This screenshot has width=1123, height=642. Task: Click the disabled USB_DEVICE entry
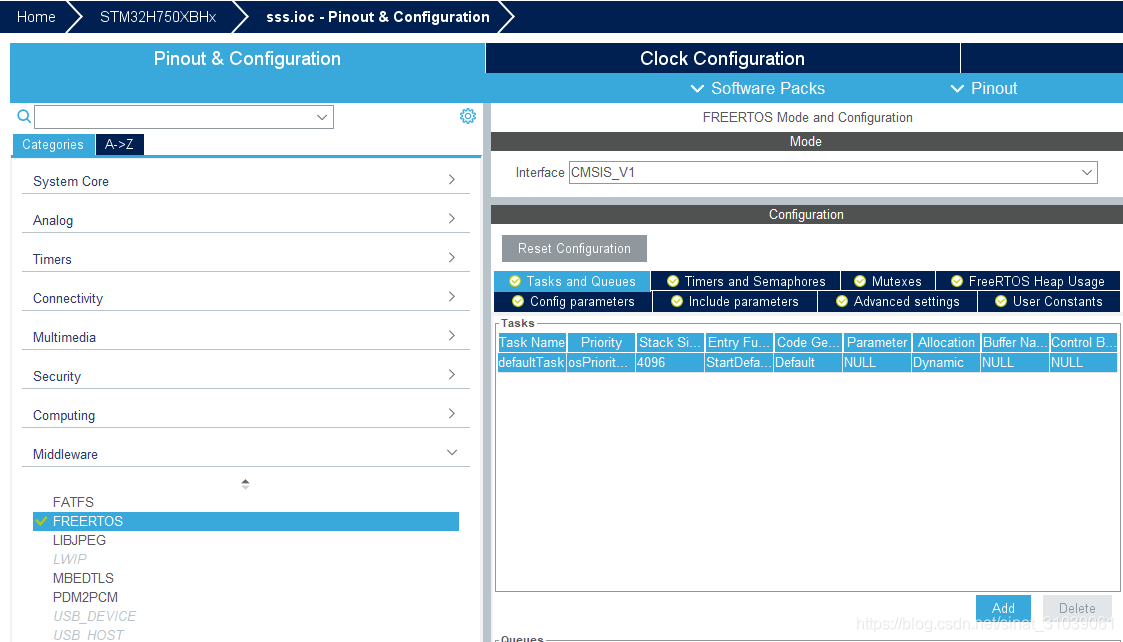pos(95,616)
